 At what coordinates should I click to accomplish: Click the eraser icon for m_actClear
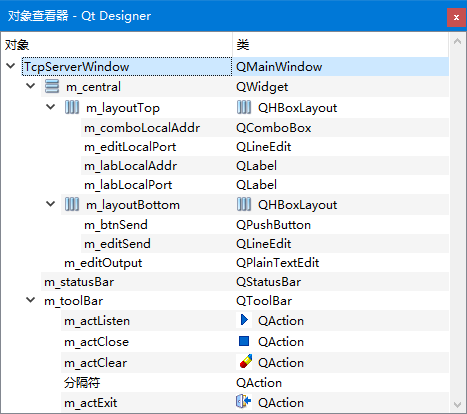(245, 362)
